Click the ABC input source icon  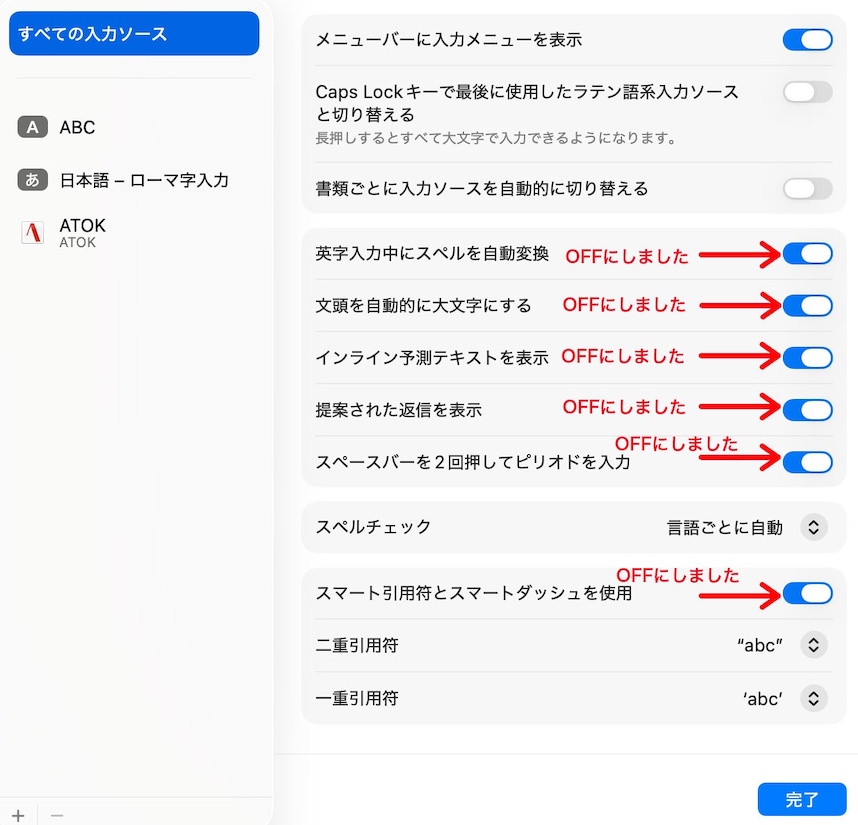click(x=33, y=127)
